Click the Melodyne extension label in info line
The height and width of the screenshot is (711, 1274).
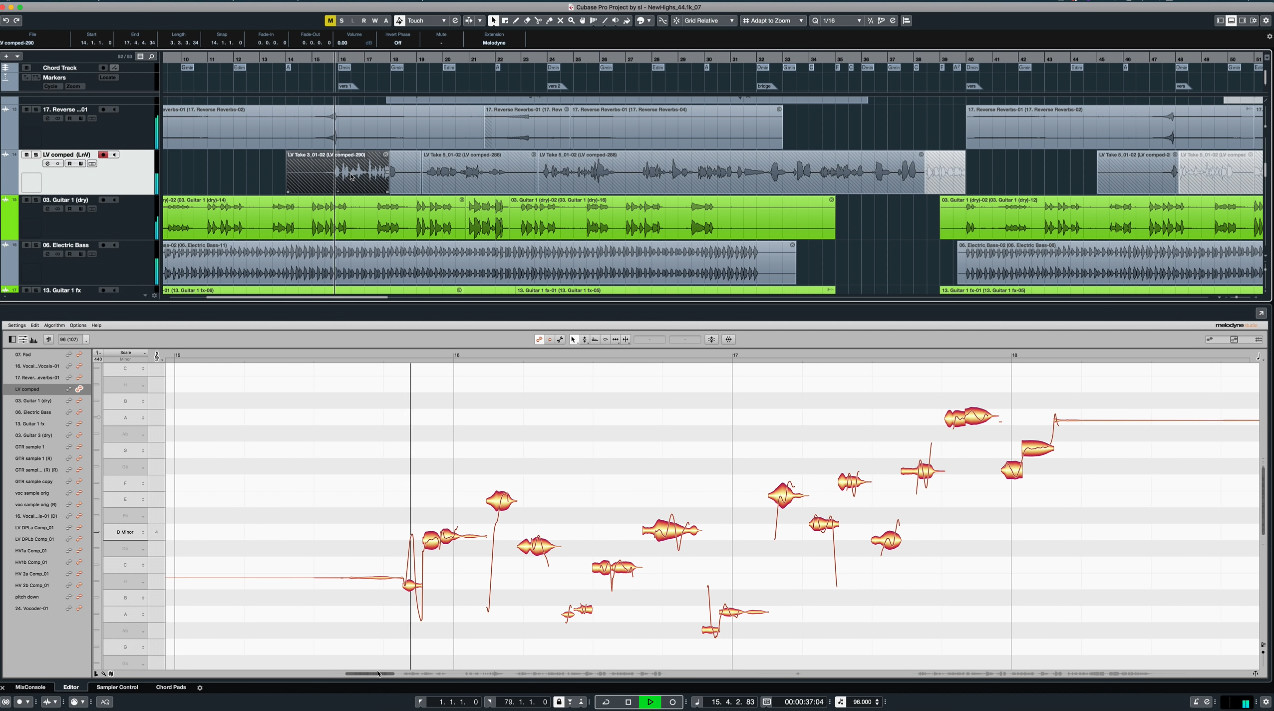tap(493, 43)
